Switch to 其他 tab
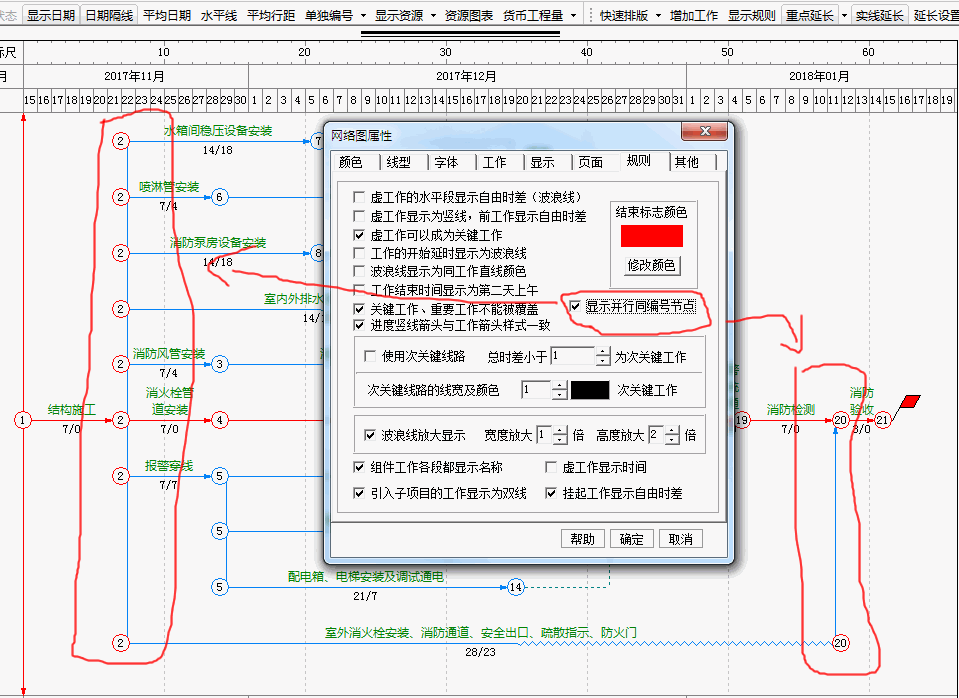The width and height of the screenshot is (959, 698). (686, 162)
